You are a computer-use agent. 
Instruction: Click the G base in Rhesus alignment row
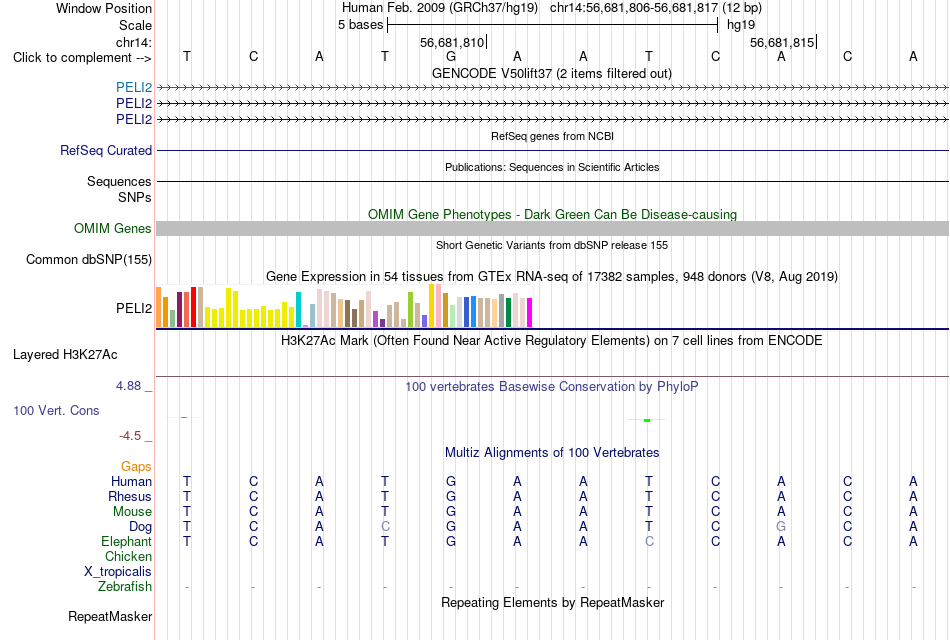coord(451,496)
